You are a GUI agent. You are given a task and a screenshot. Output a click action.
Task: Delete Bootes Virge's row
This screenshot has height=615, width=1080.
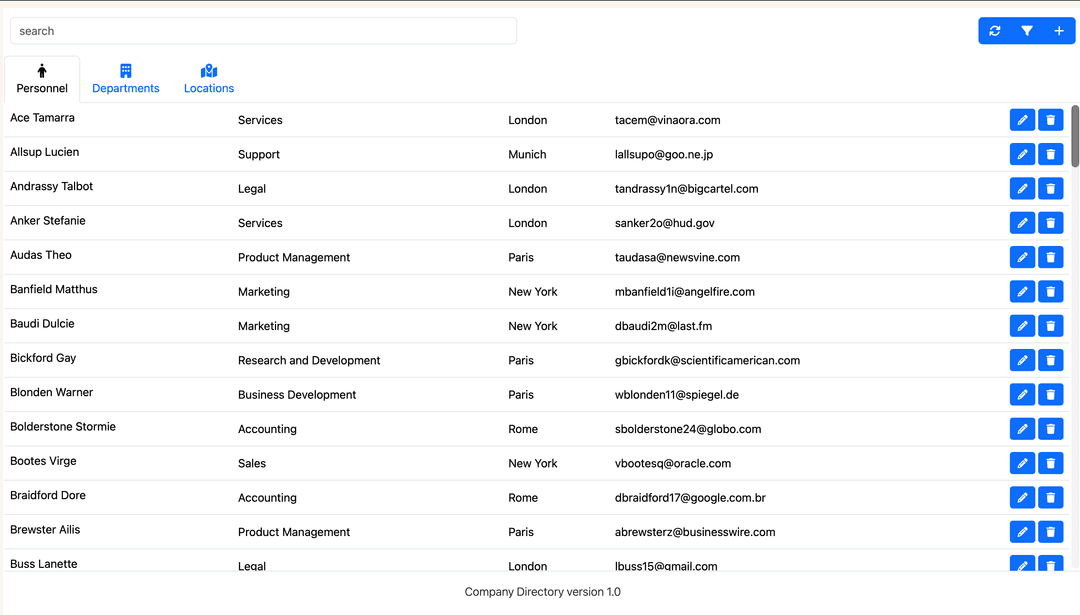point(1050,463)
